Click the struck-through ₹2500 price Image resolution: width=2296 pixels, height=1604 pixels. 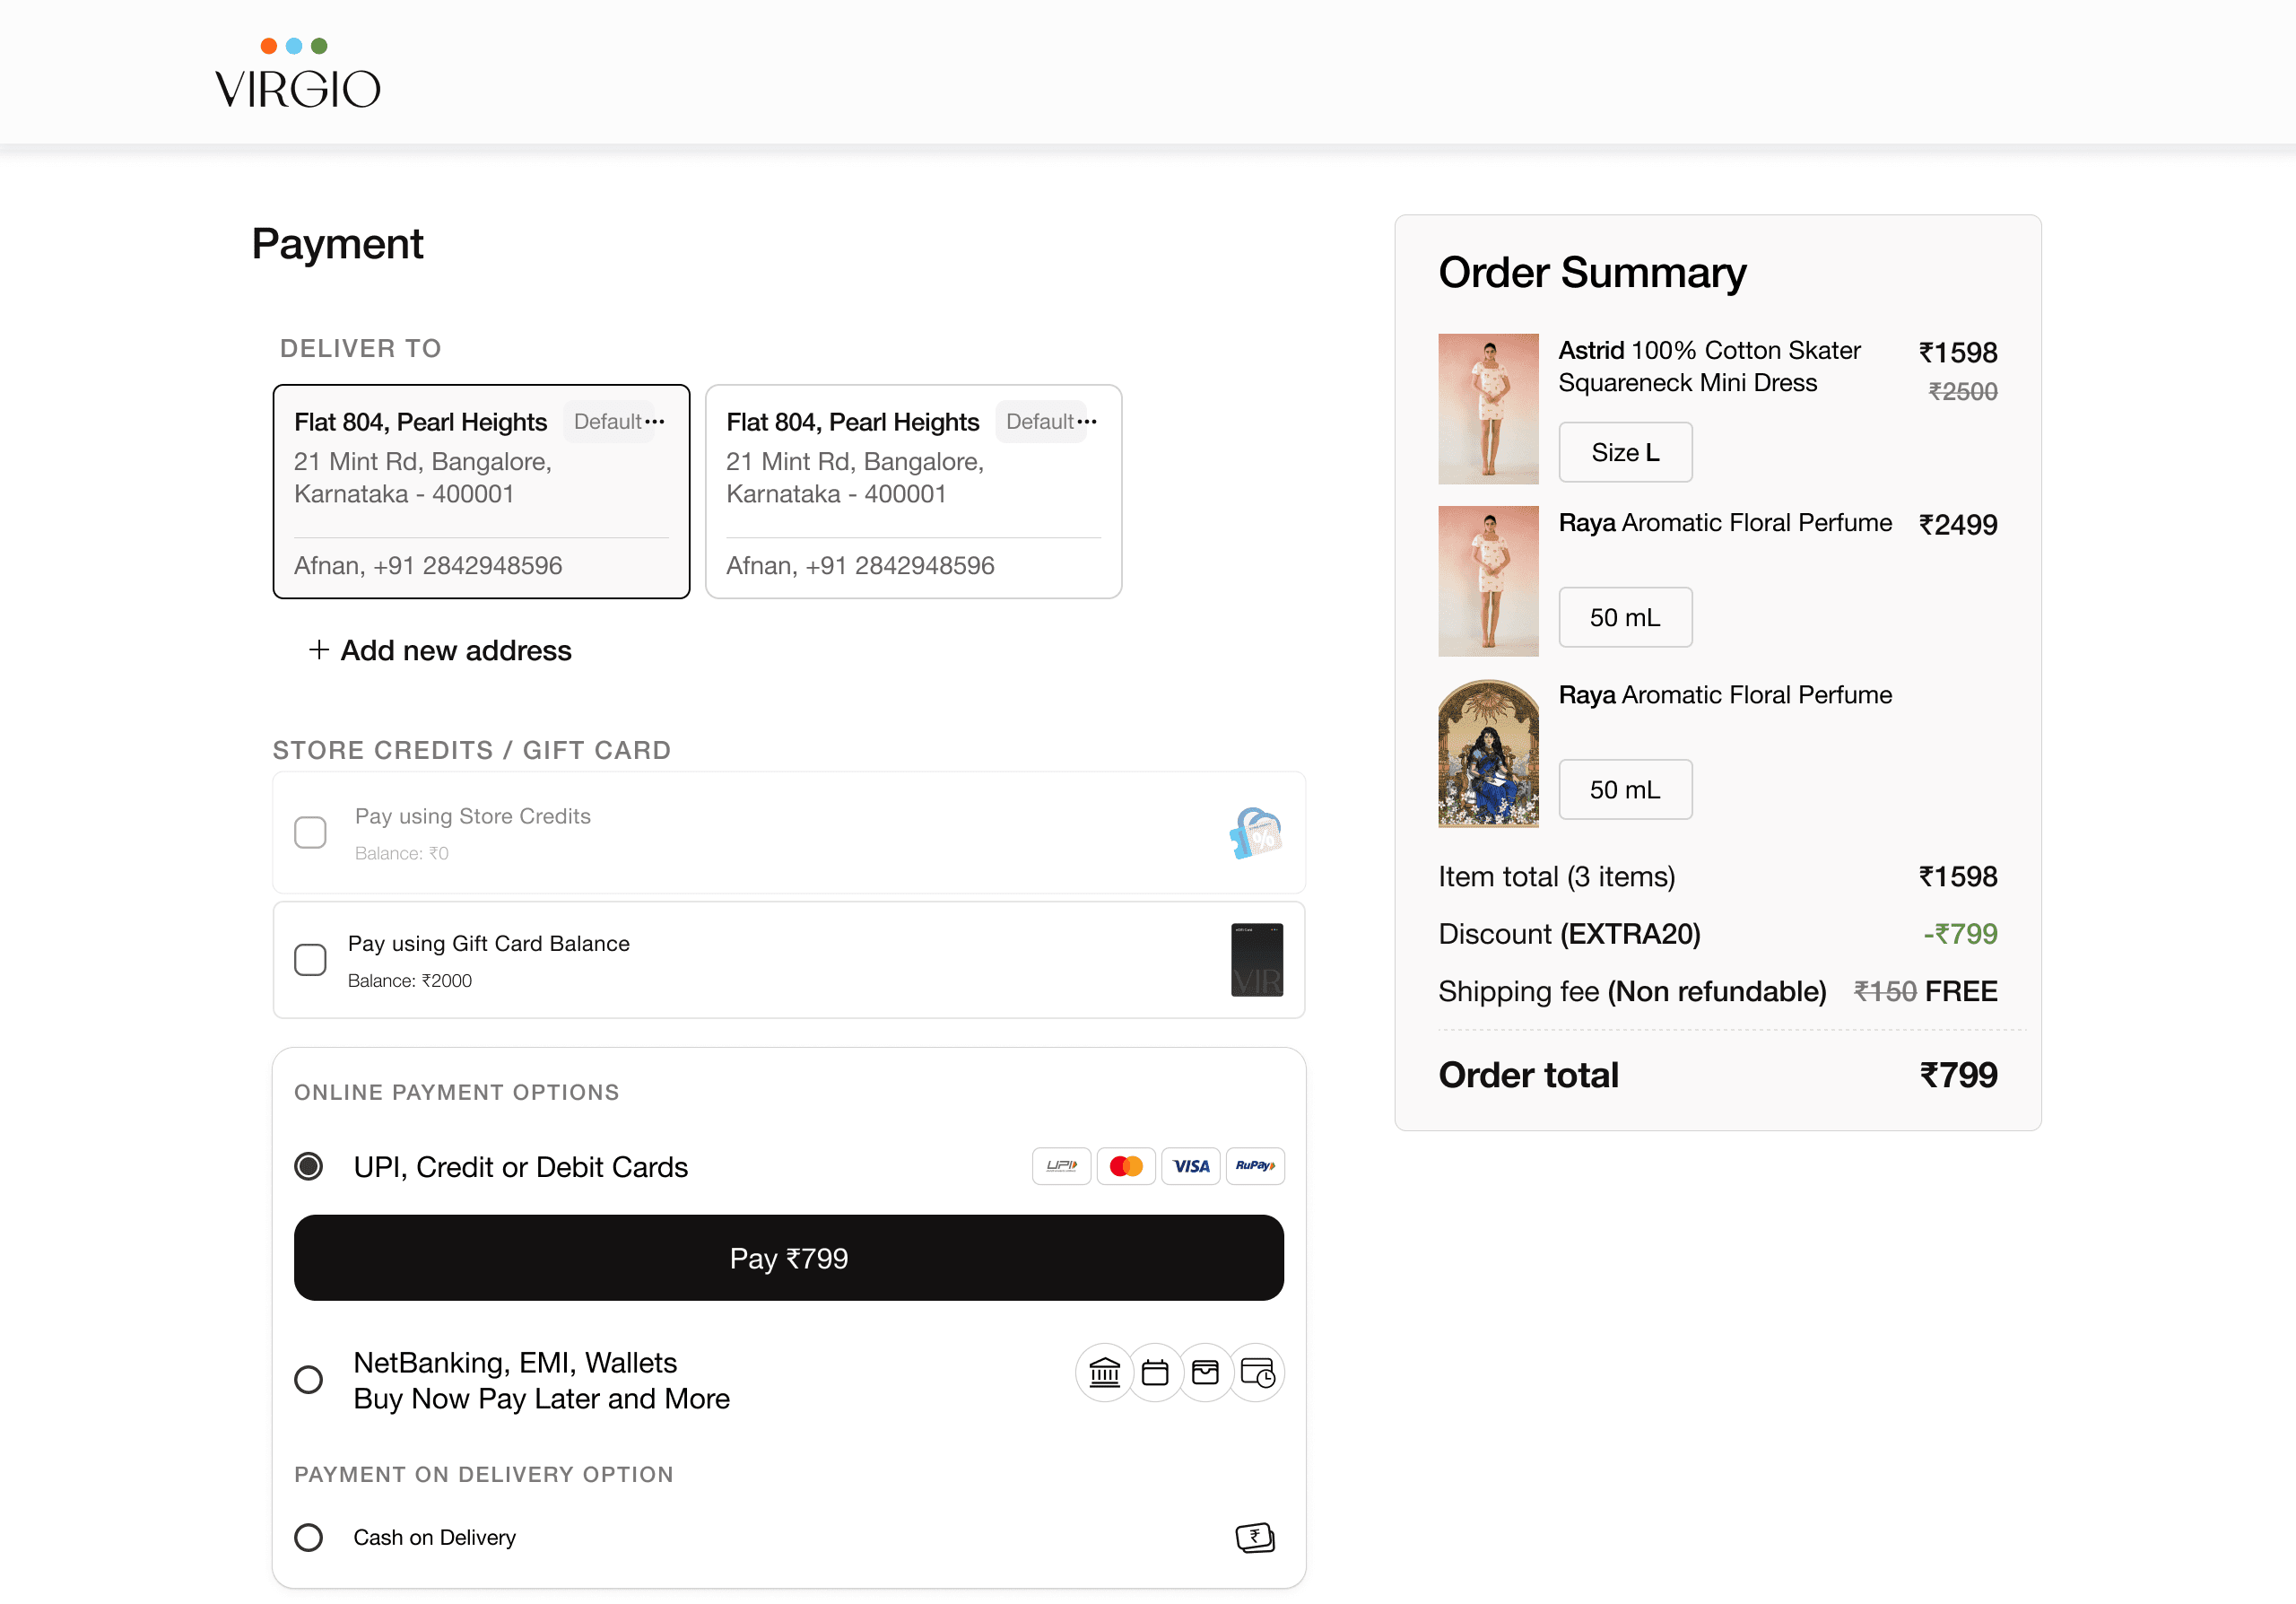click(1962, 392)
